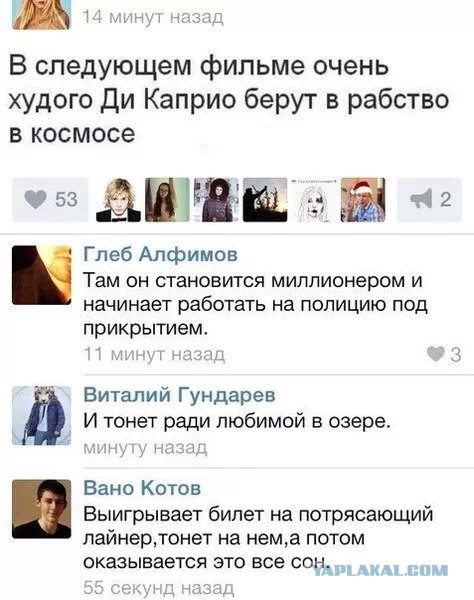Screen dimensions: 474x600
Task: Like Глеб Алфимов's comment heart icon
Action: click(436, 354)
